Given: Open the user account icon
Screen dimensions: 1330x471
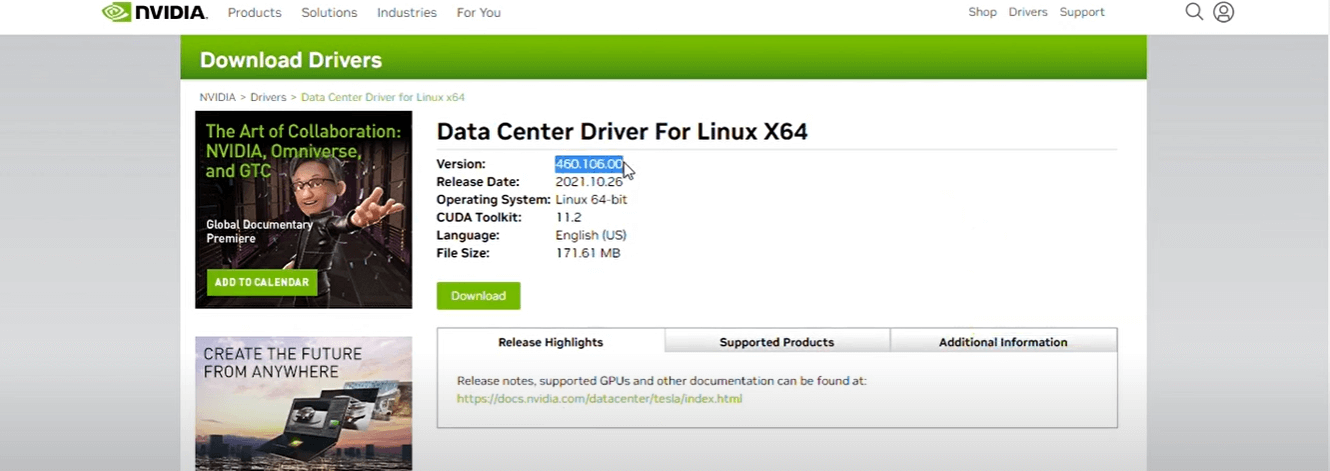Looking at the screenshot, I should coord(1223,12).
